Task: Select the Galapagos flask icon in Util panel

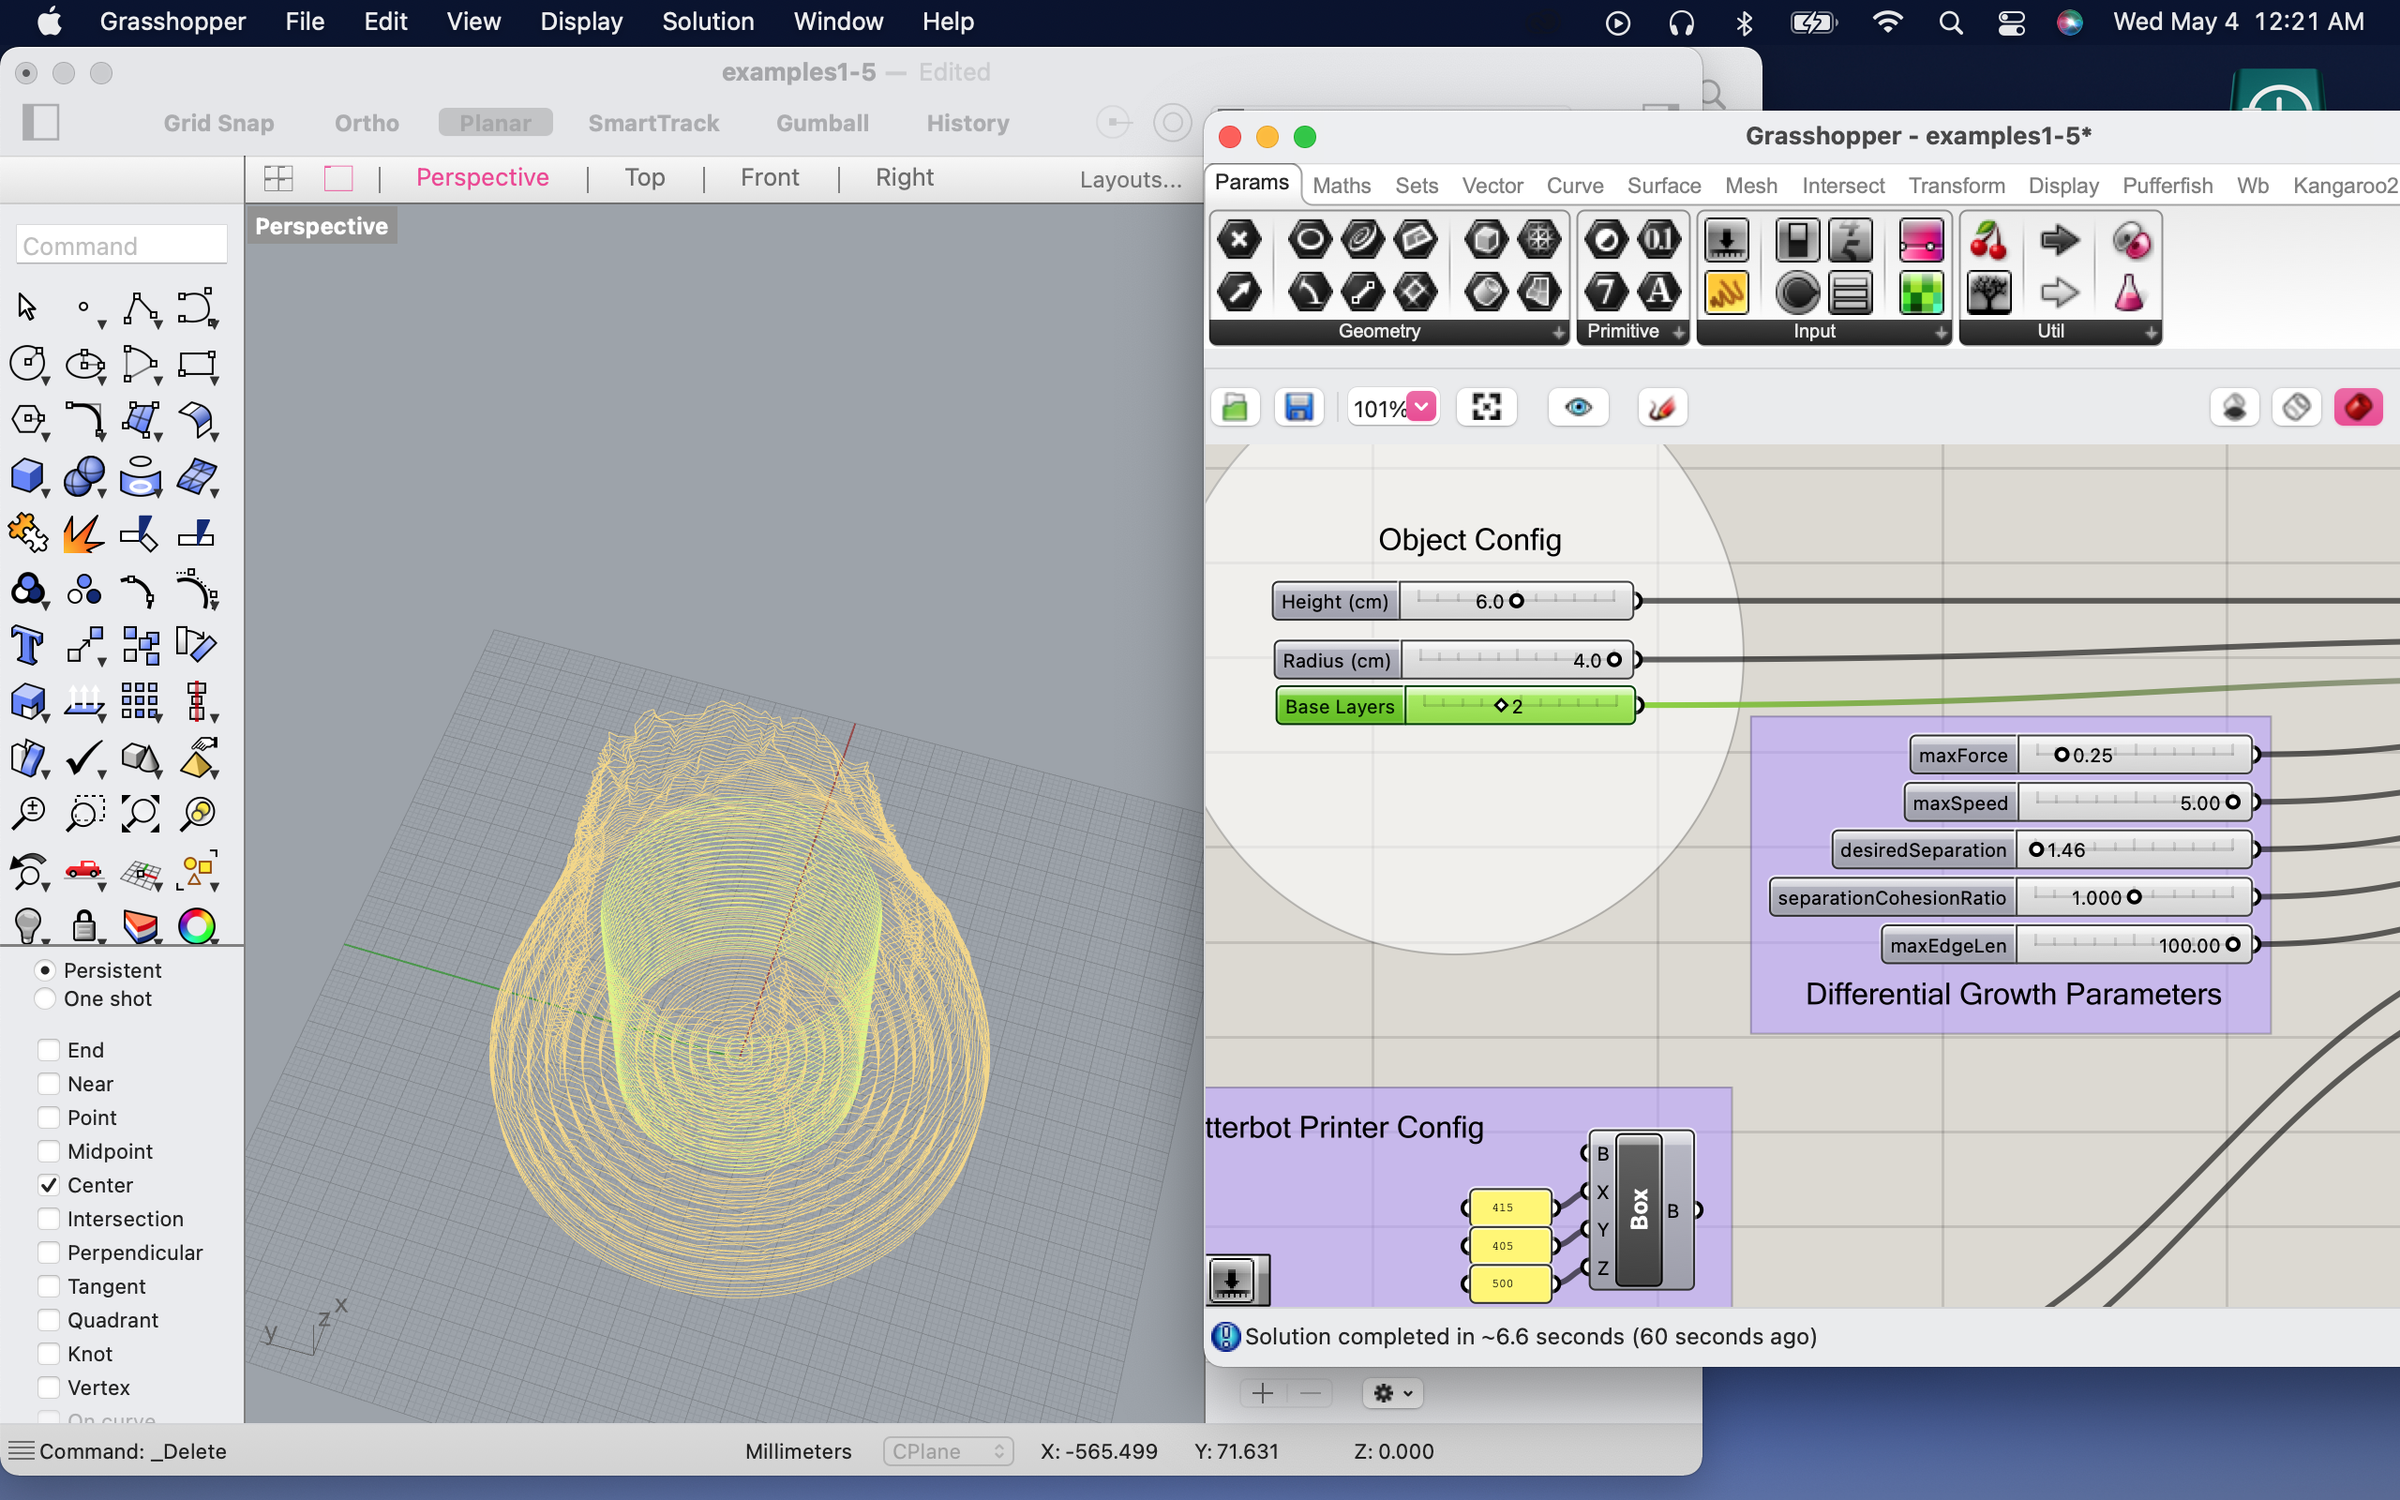Action: tap(2130, 293)
